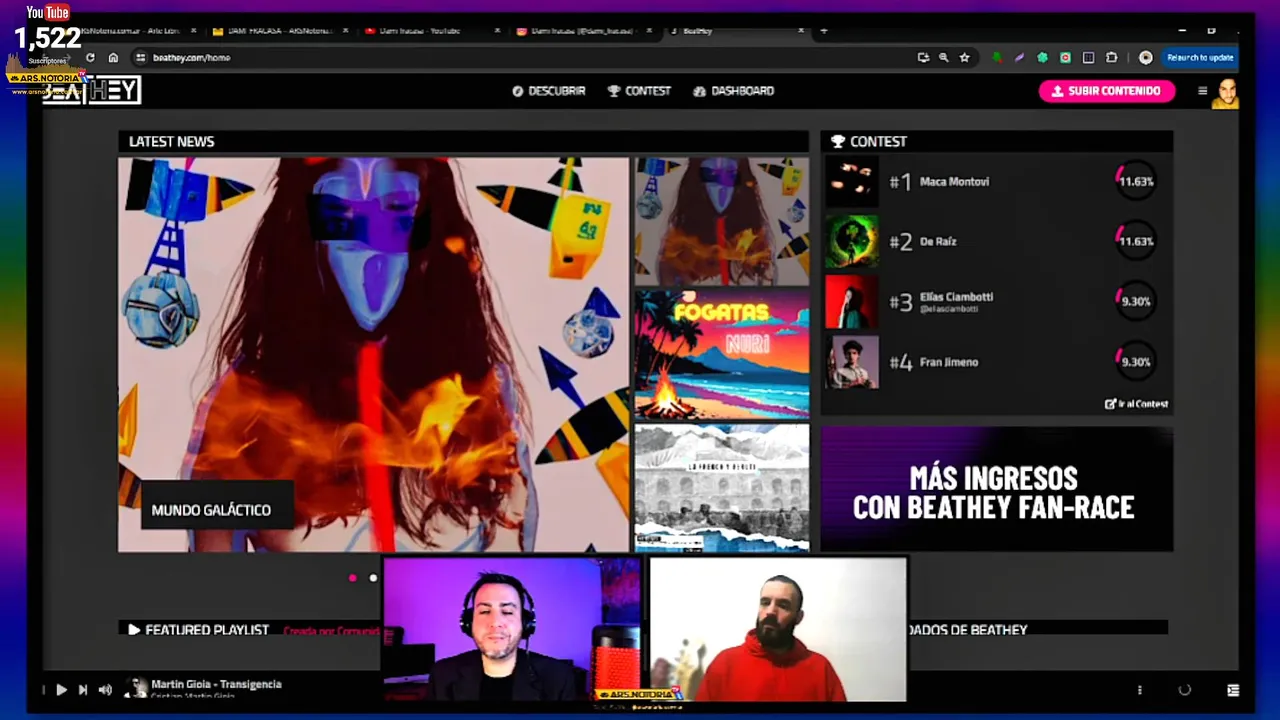Click the purple feather extension icon
The image size is (1280, 720).
tap(1019, 57)
